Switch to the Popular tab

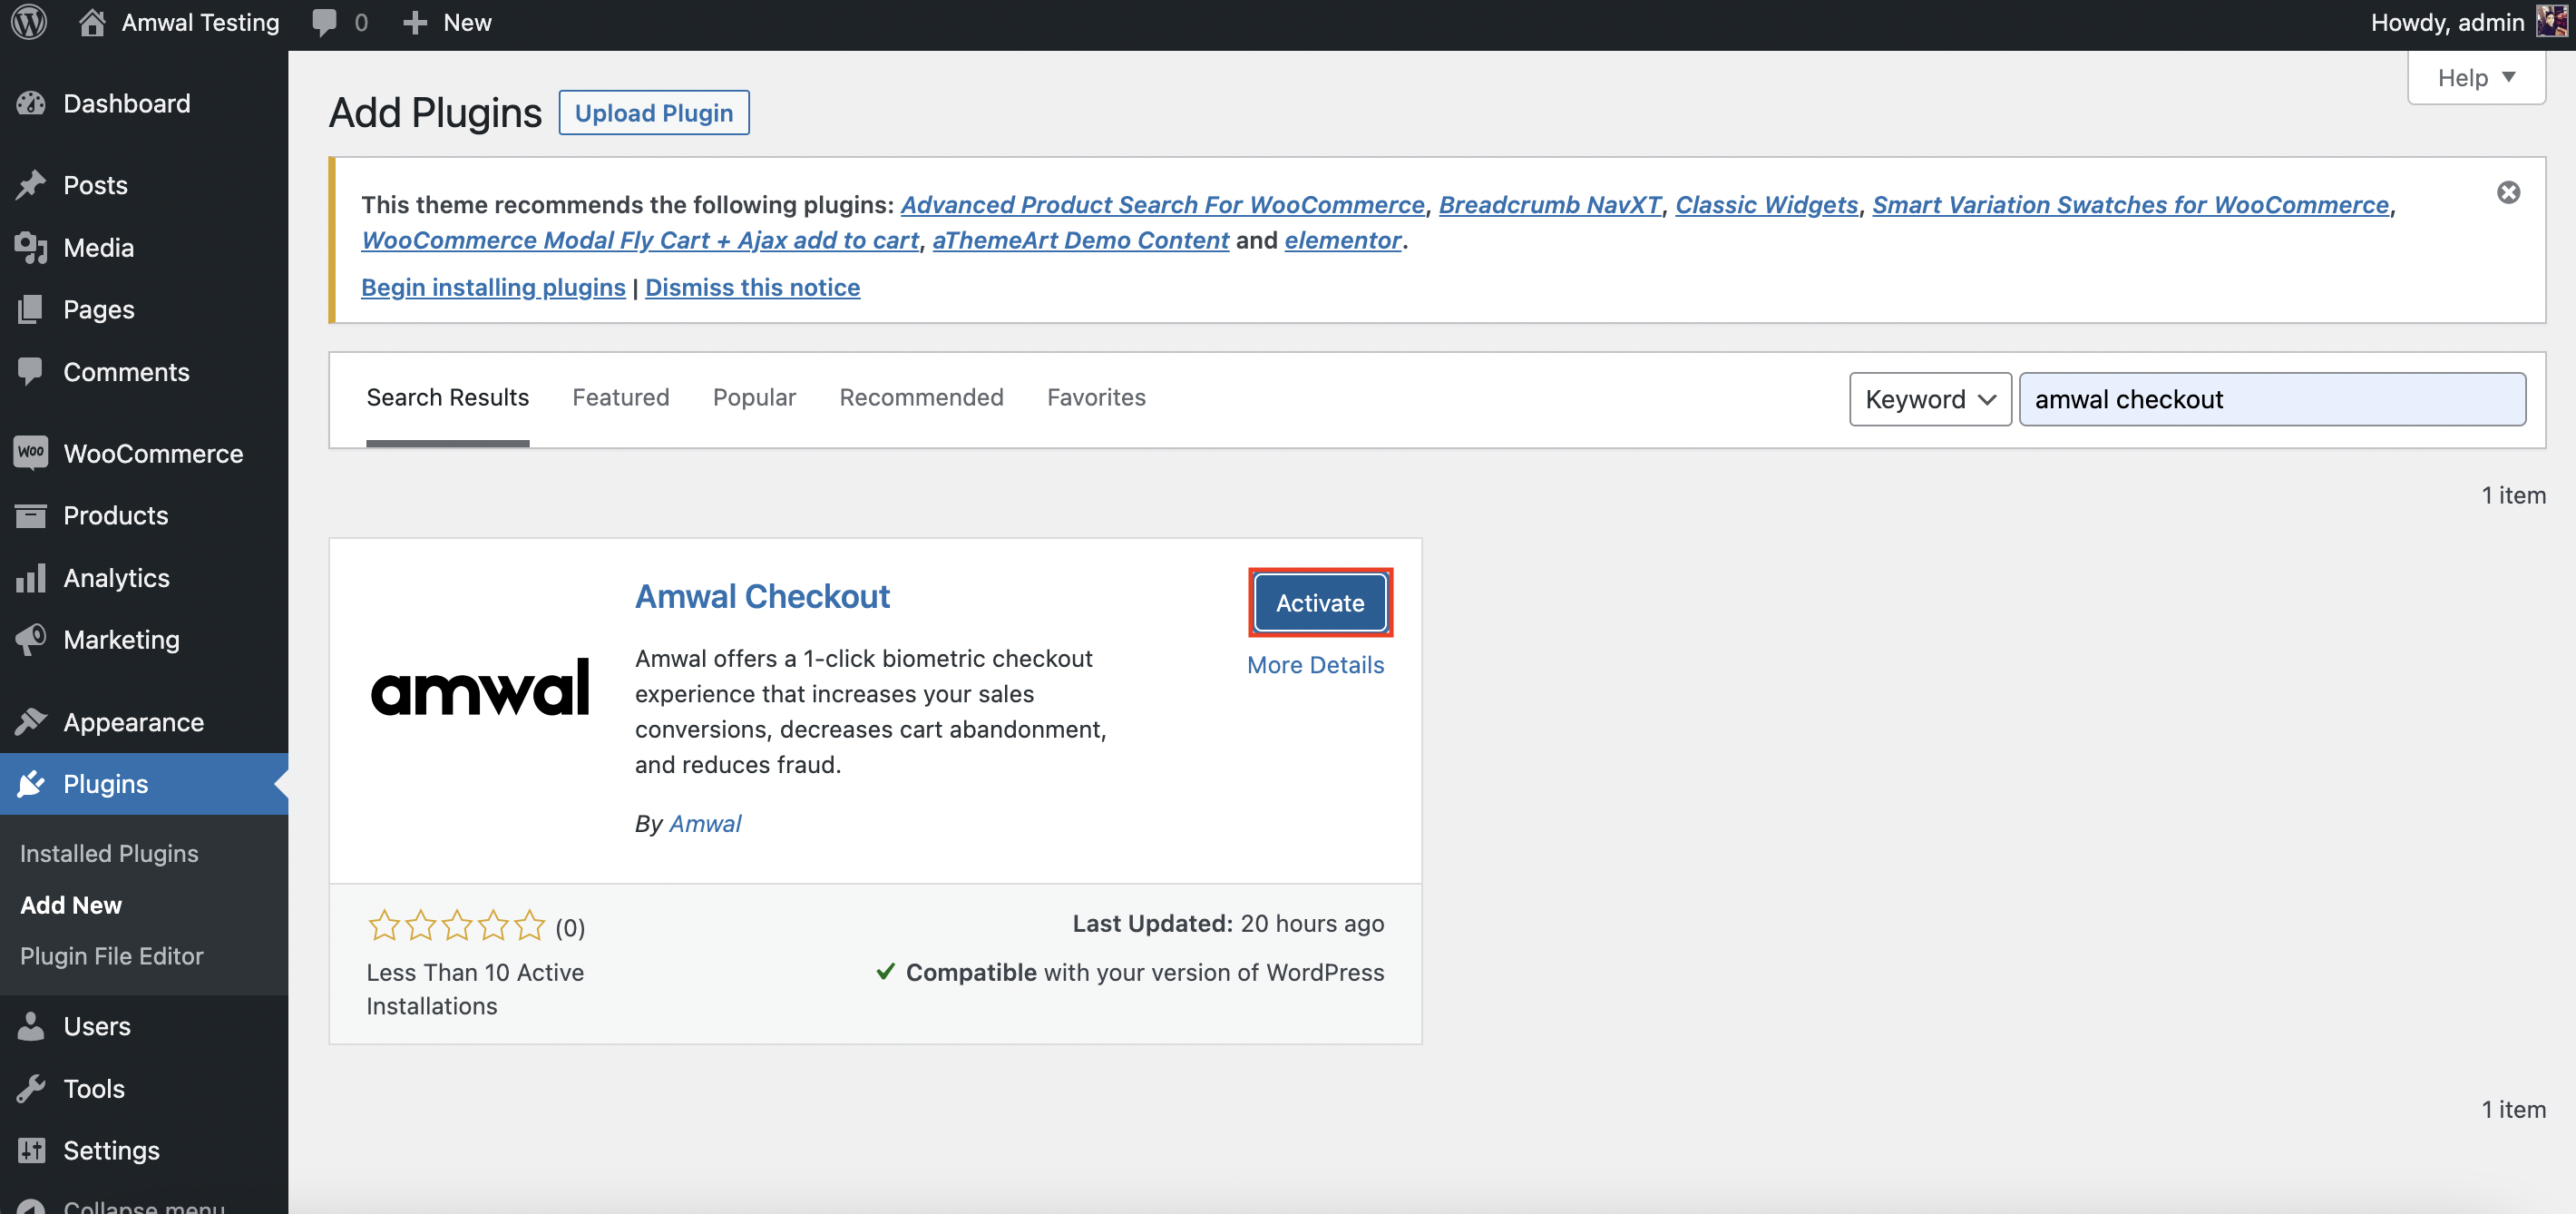click(754, 397)
